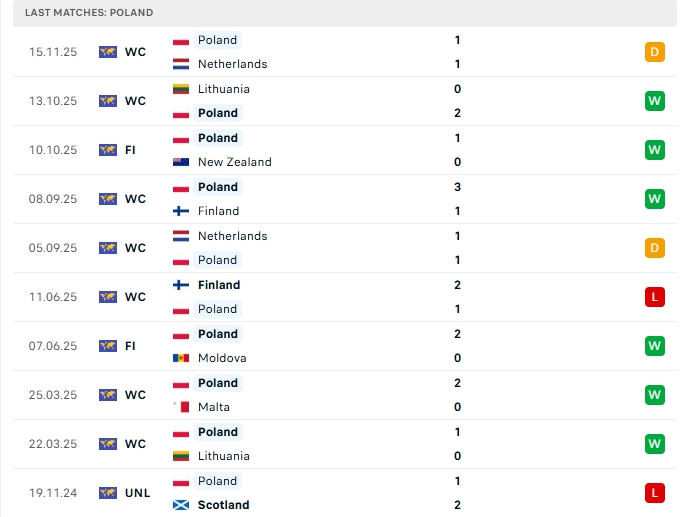
Task: Open the Malta team link
Action: (214, 407)
